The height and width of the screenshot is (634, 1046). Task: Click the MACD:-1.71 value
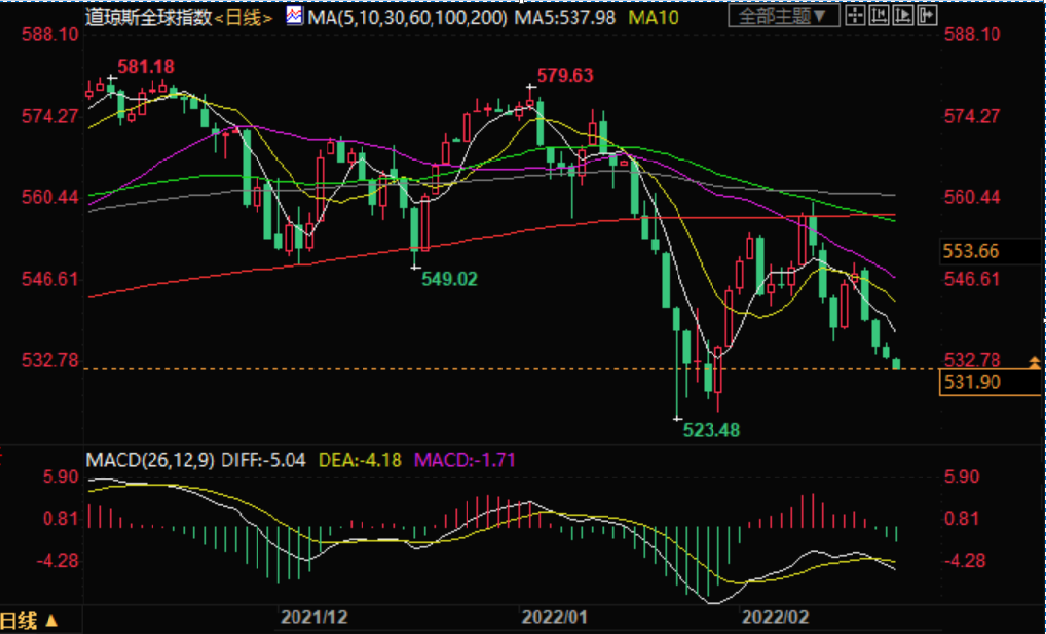(x=465, y=460)
